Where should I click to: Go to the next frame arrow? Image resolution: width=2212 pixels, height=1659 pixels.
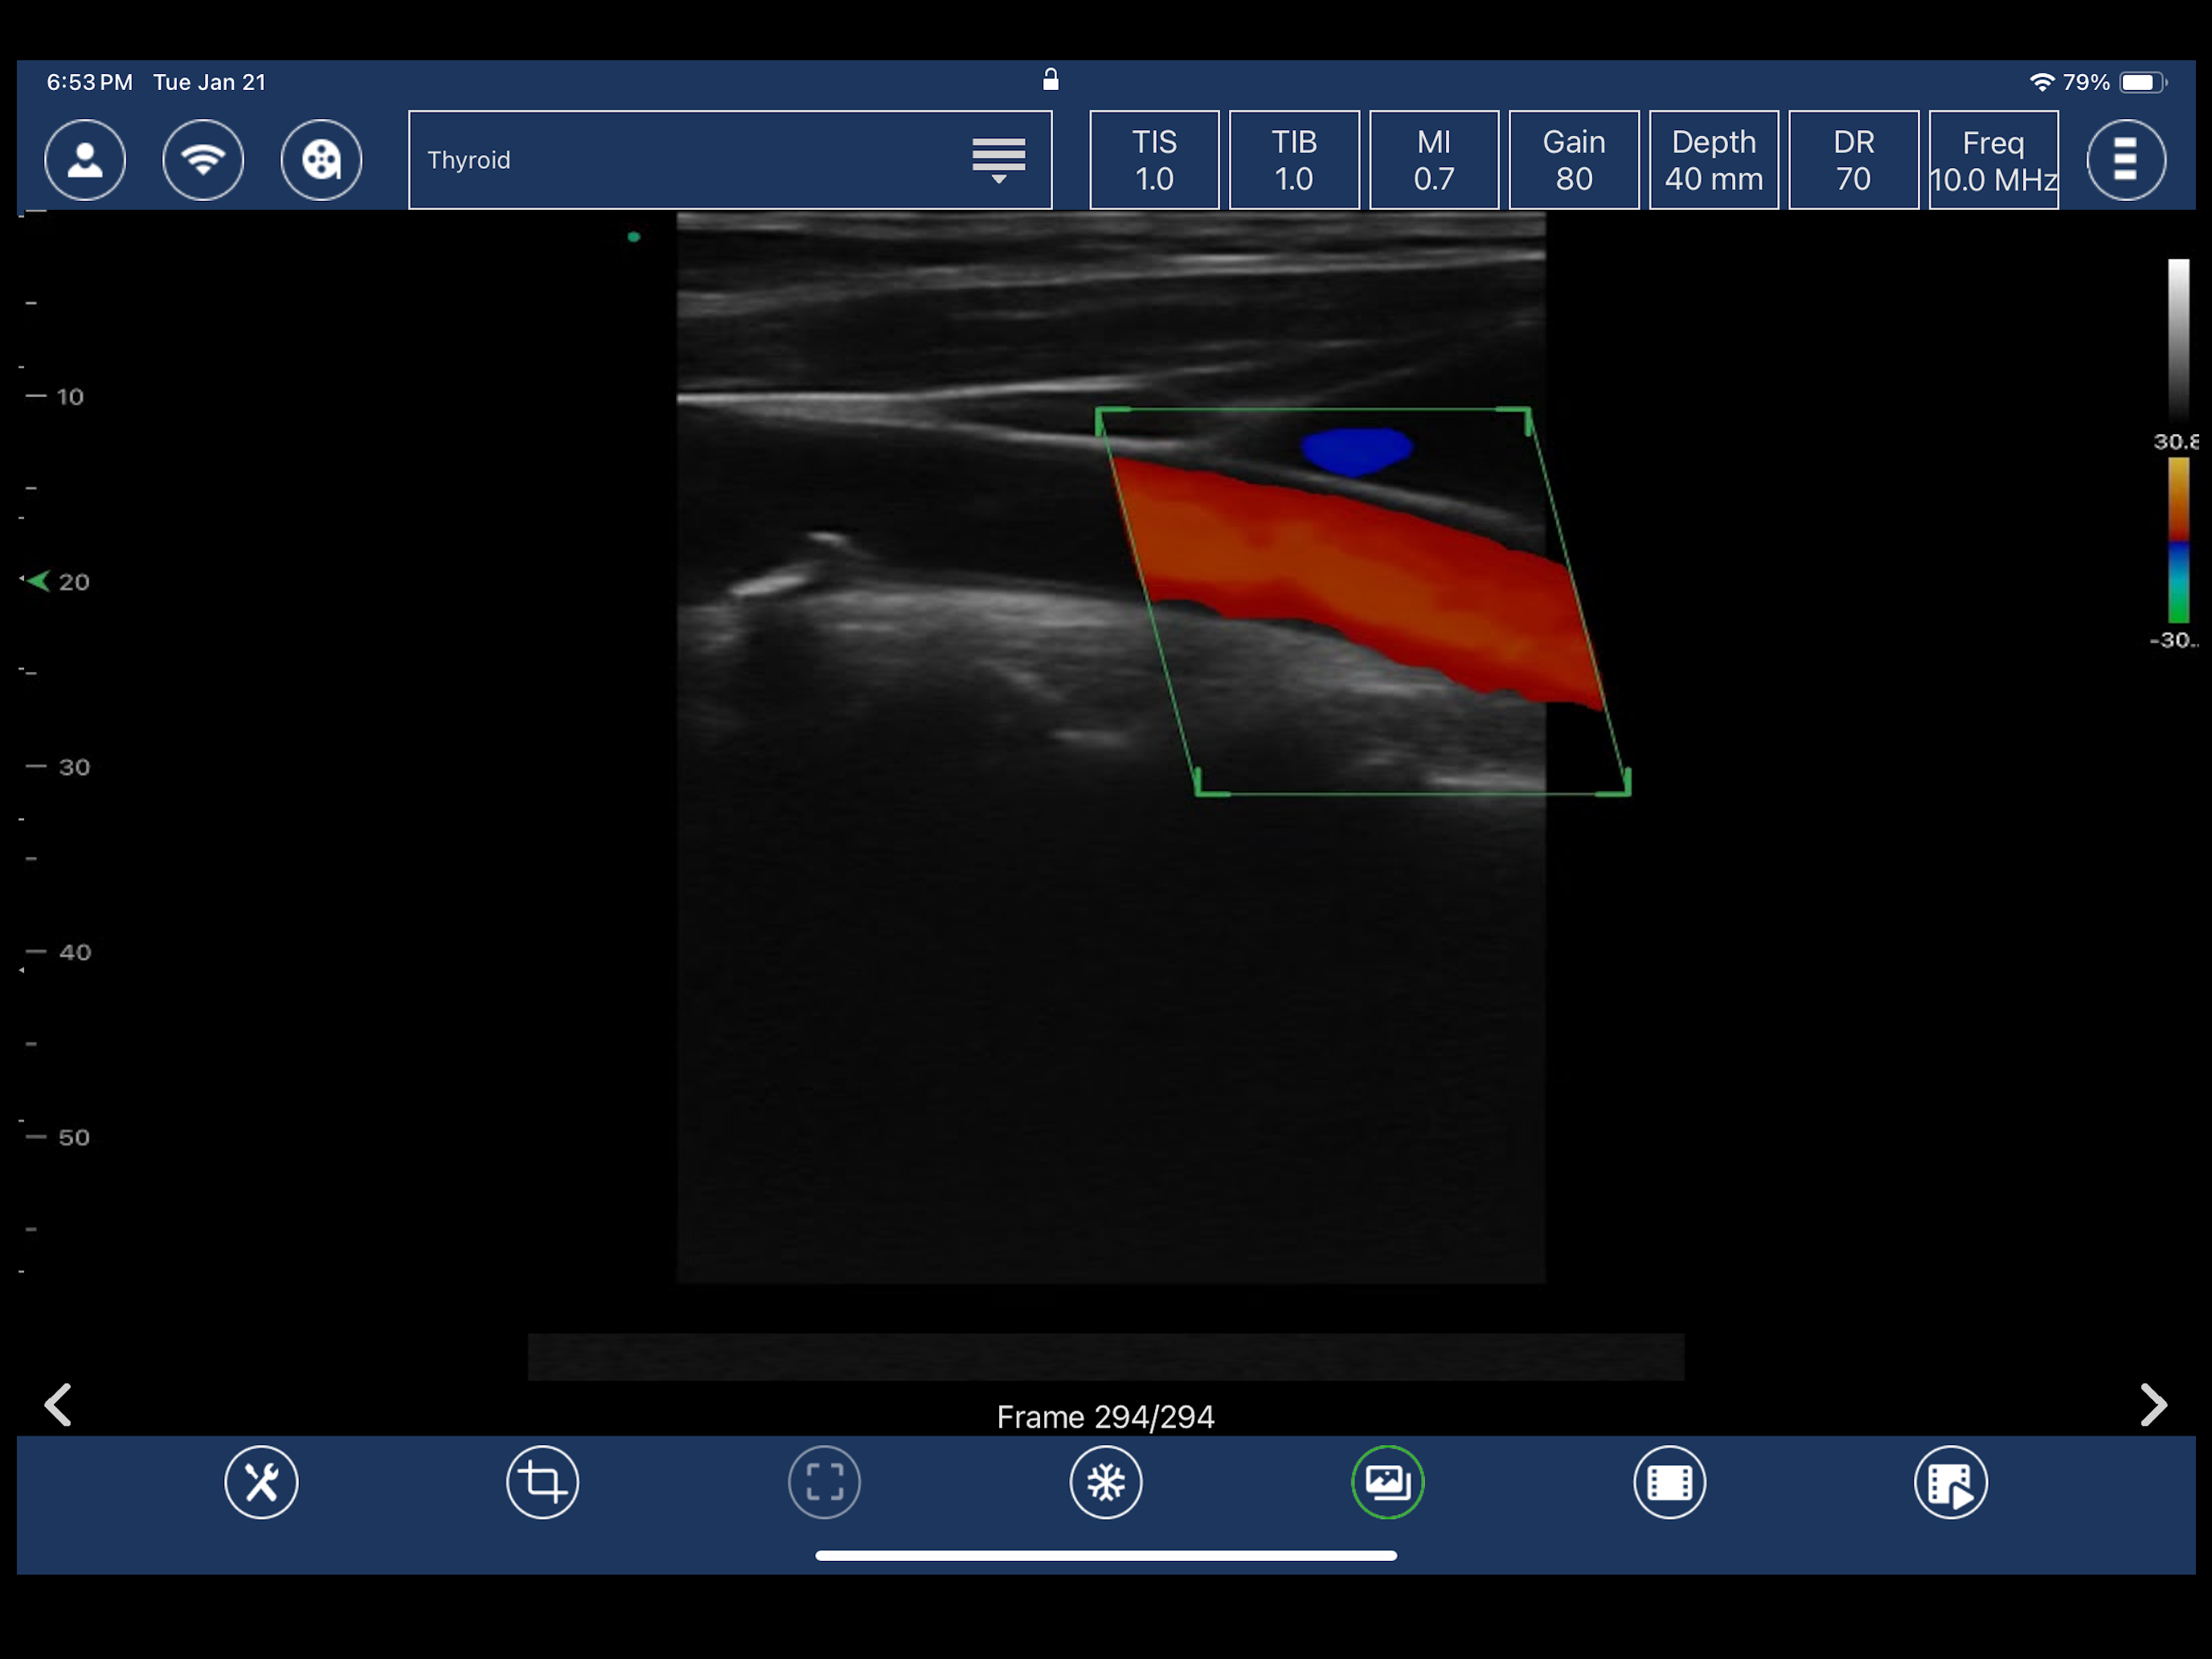2153,1405
